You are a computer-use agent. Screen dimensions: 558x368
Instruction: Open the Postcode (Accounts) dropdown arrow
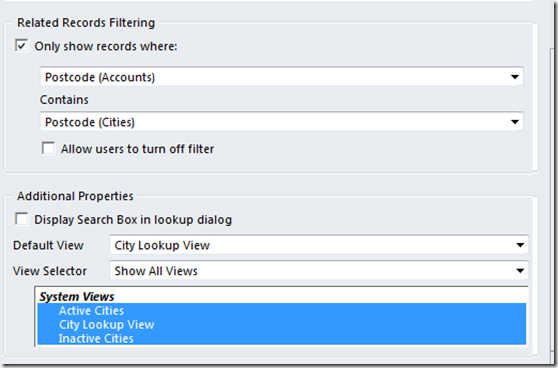(x=515, y=77)
